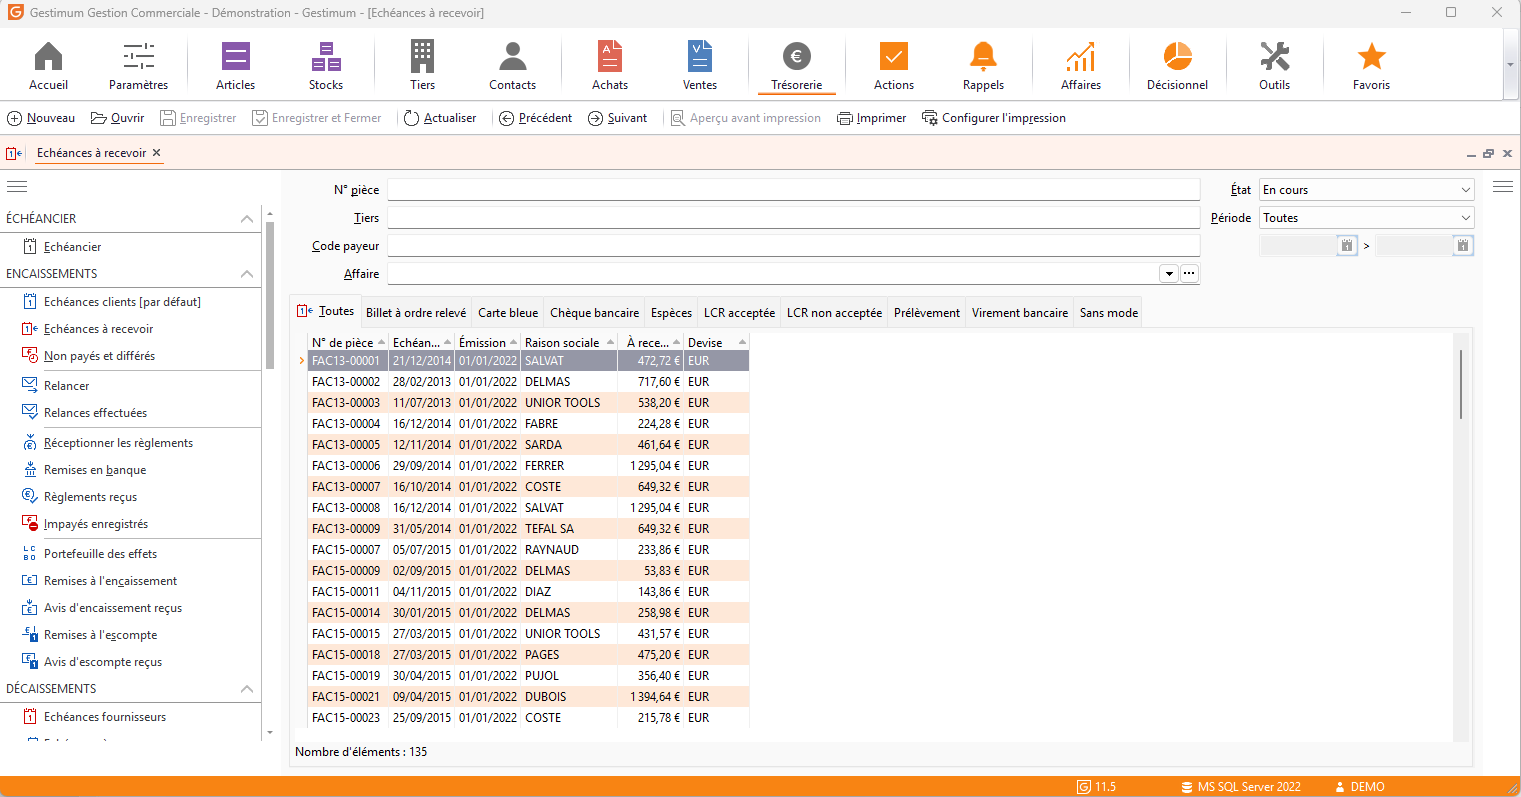Click the N° pièce input field
This screenshot has height=797, width=1521.
793,190
